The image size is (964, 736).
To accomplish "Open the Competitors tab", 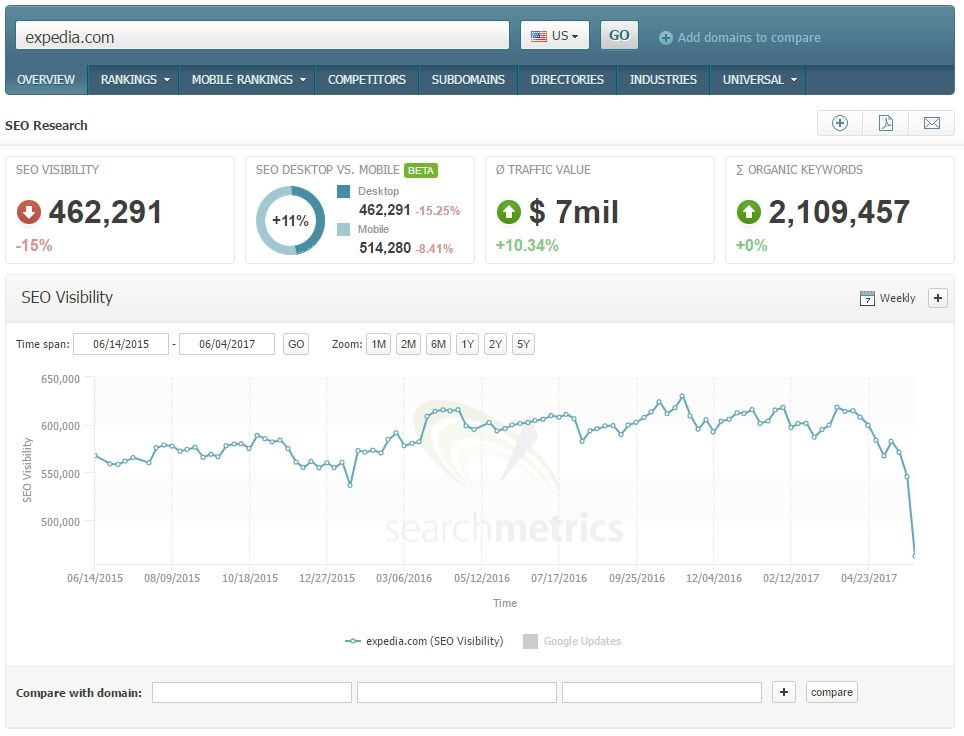I will coord(366,80).
